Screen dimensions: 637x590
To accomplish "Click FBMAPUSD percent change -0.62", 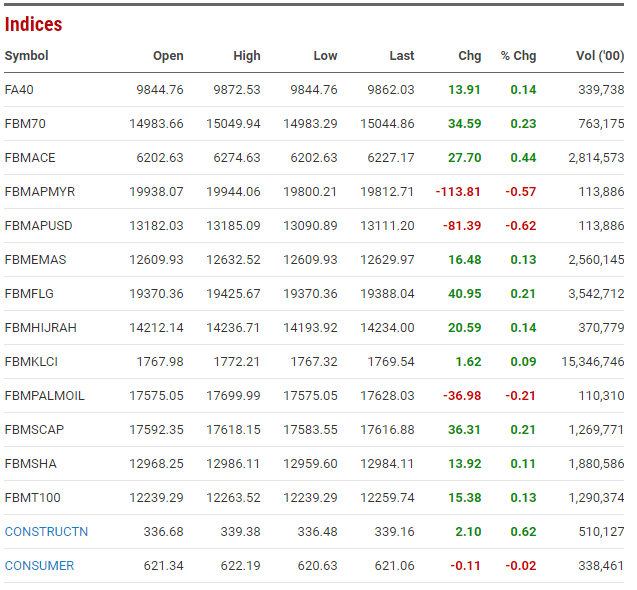I will point(521,226).
